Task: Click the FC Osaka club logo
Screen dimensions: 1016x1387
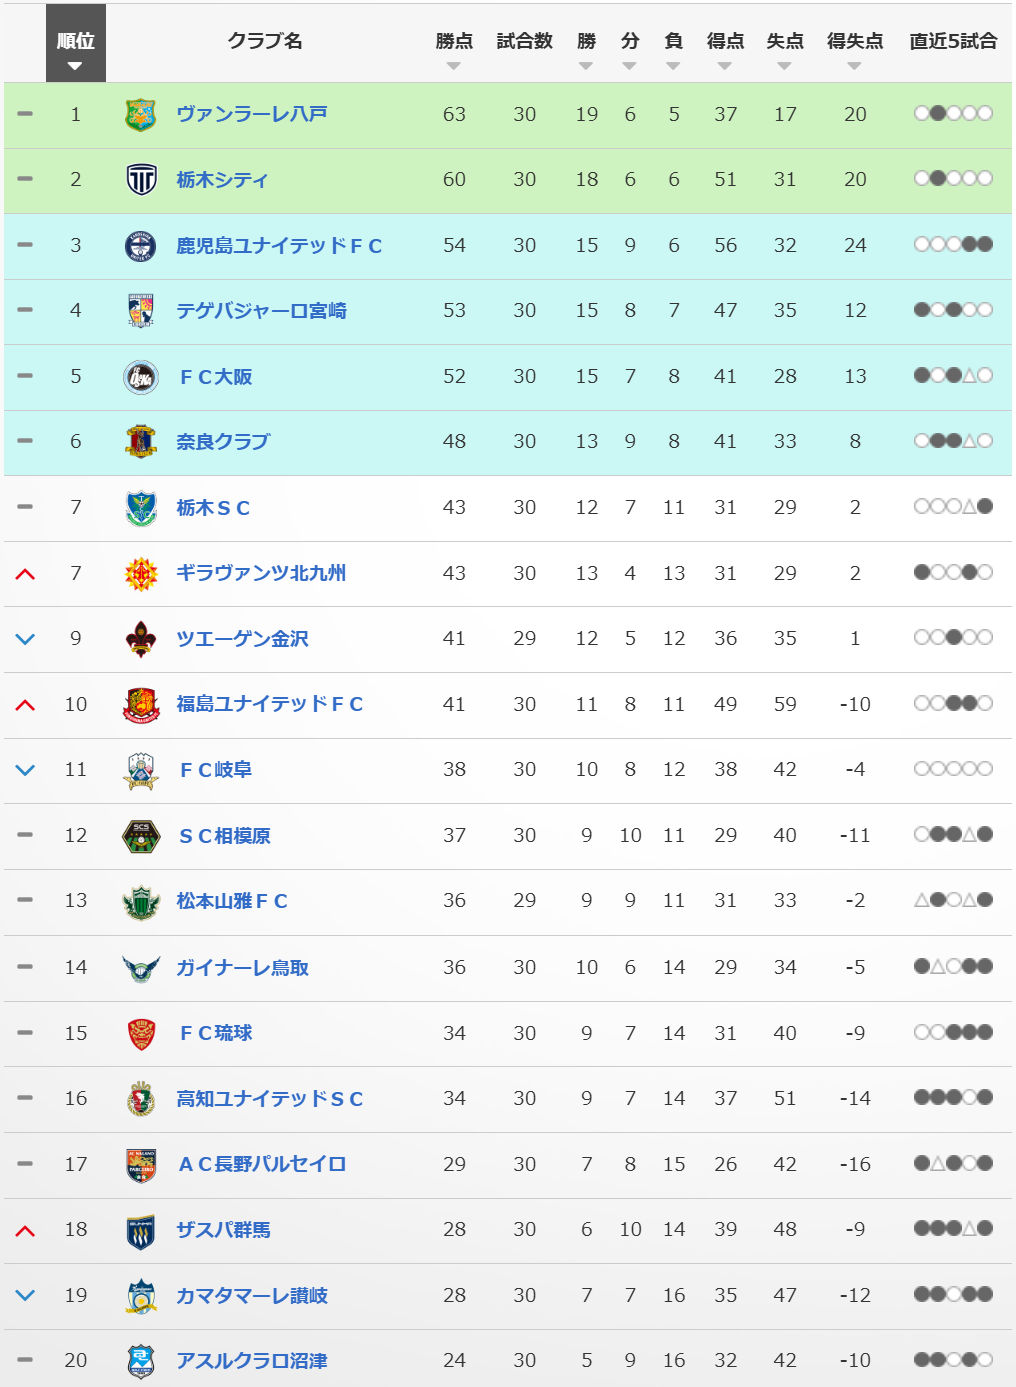Action: click(141, 377)
